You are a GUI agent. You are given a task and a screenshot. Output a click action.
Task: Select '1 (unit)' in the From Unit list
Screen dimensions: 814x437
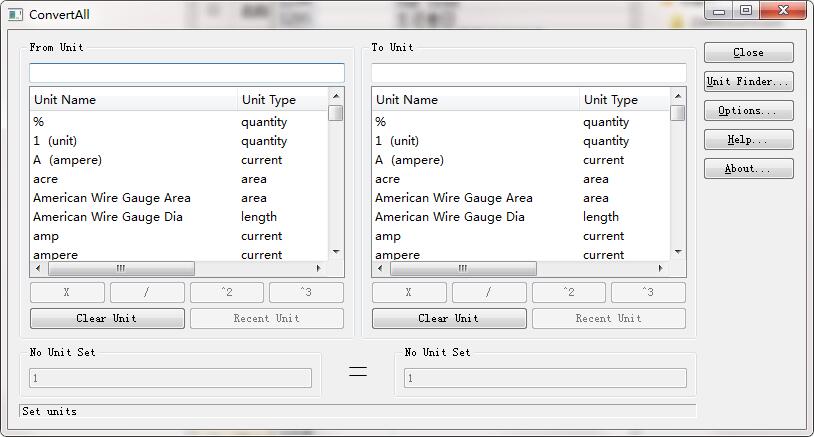[x=55, y=141]
